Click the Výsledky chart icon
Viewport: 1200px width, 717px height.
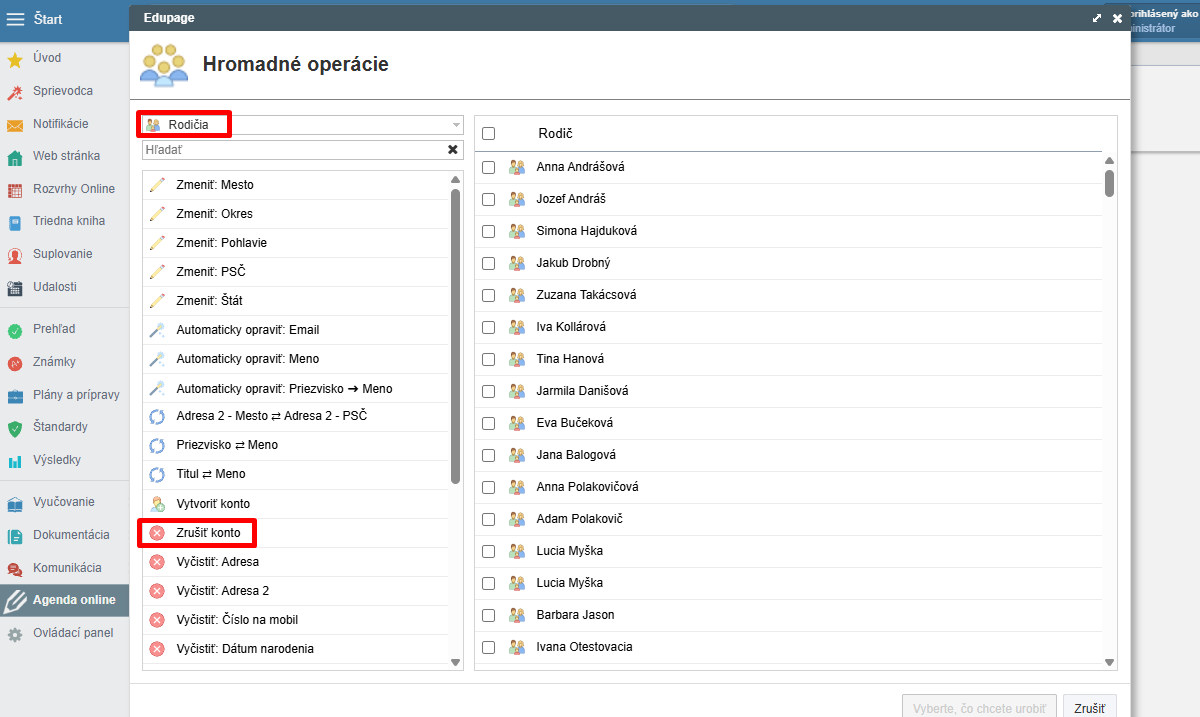click(x=15, y=461)
